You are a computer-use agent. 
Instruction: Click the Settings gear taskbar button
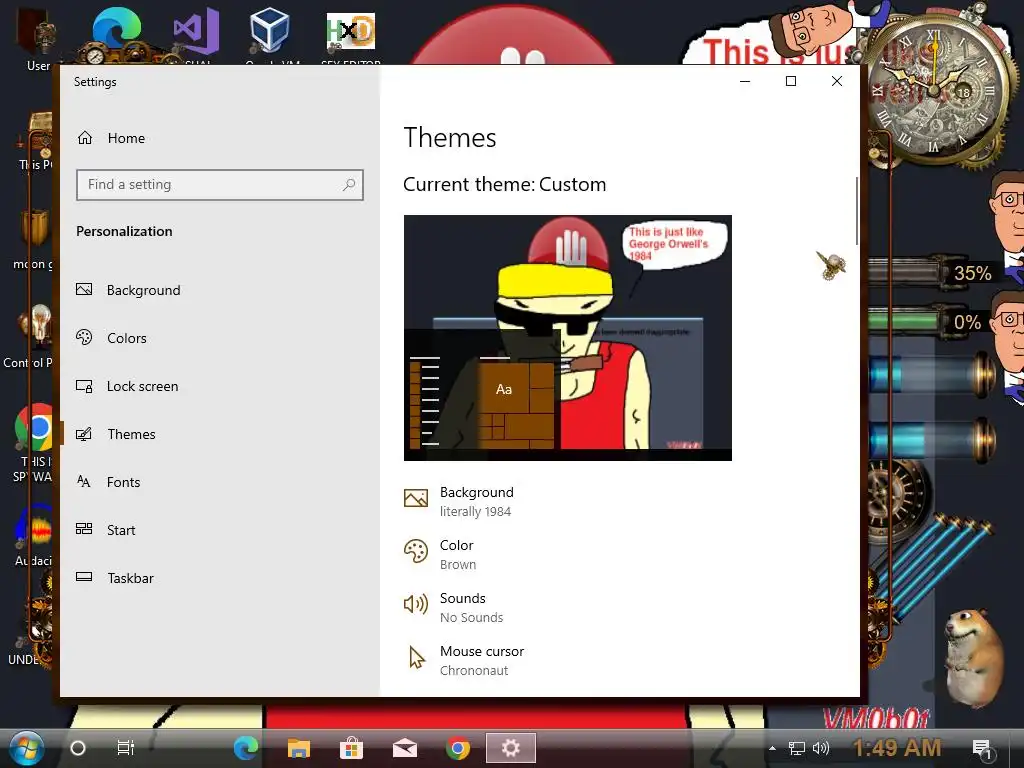point(511,748)
